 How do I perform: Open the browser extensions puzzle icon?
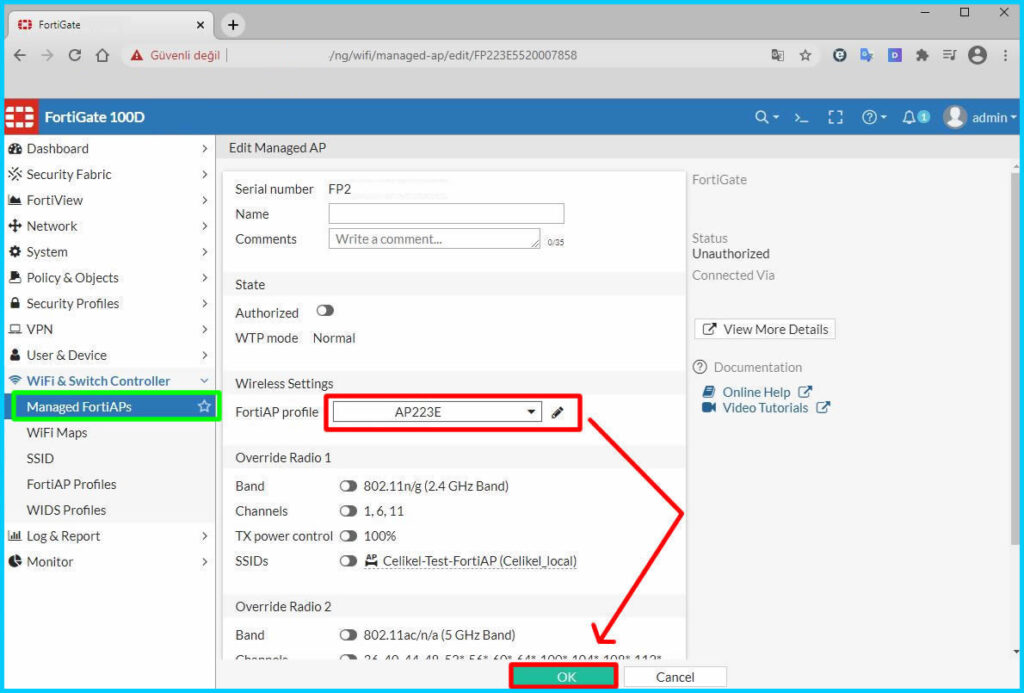pos(922,56)
